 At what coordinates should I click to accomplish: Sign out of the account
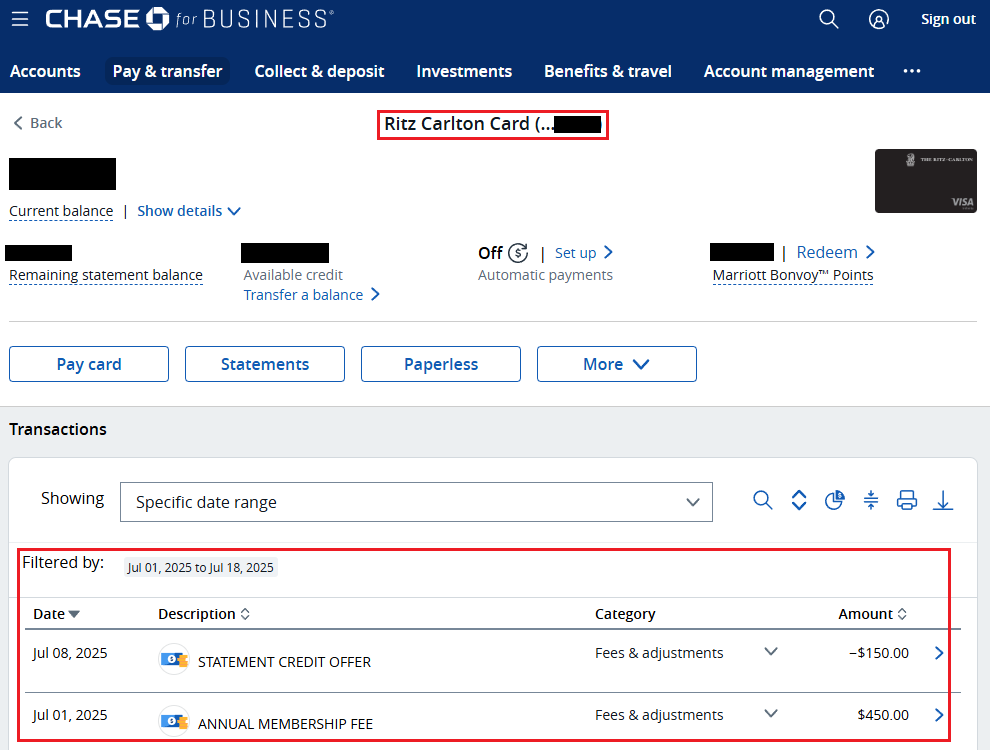[x=948, y=19]
